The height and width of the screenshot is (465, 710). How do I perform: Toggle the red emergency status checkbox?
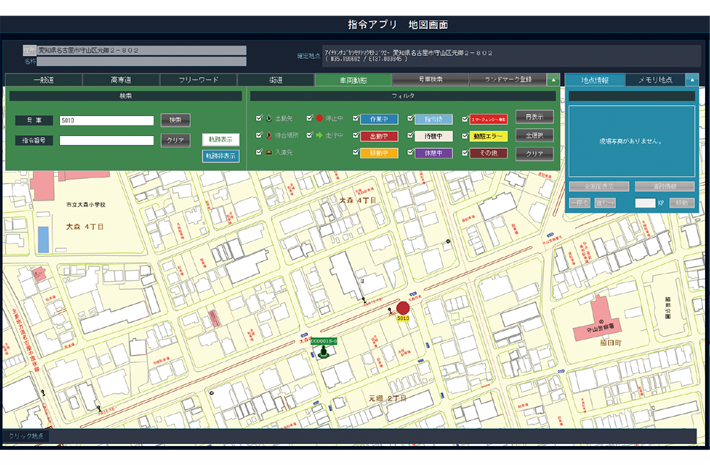(465, 119)
